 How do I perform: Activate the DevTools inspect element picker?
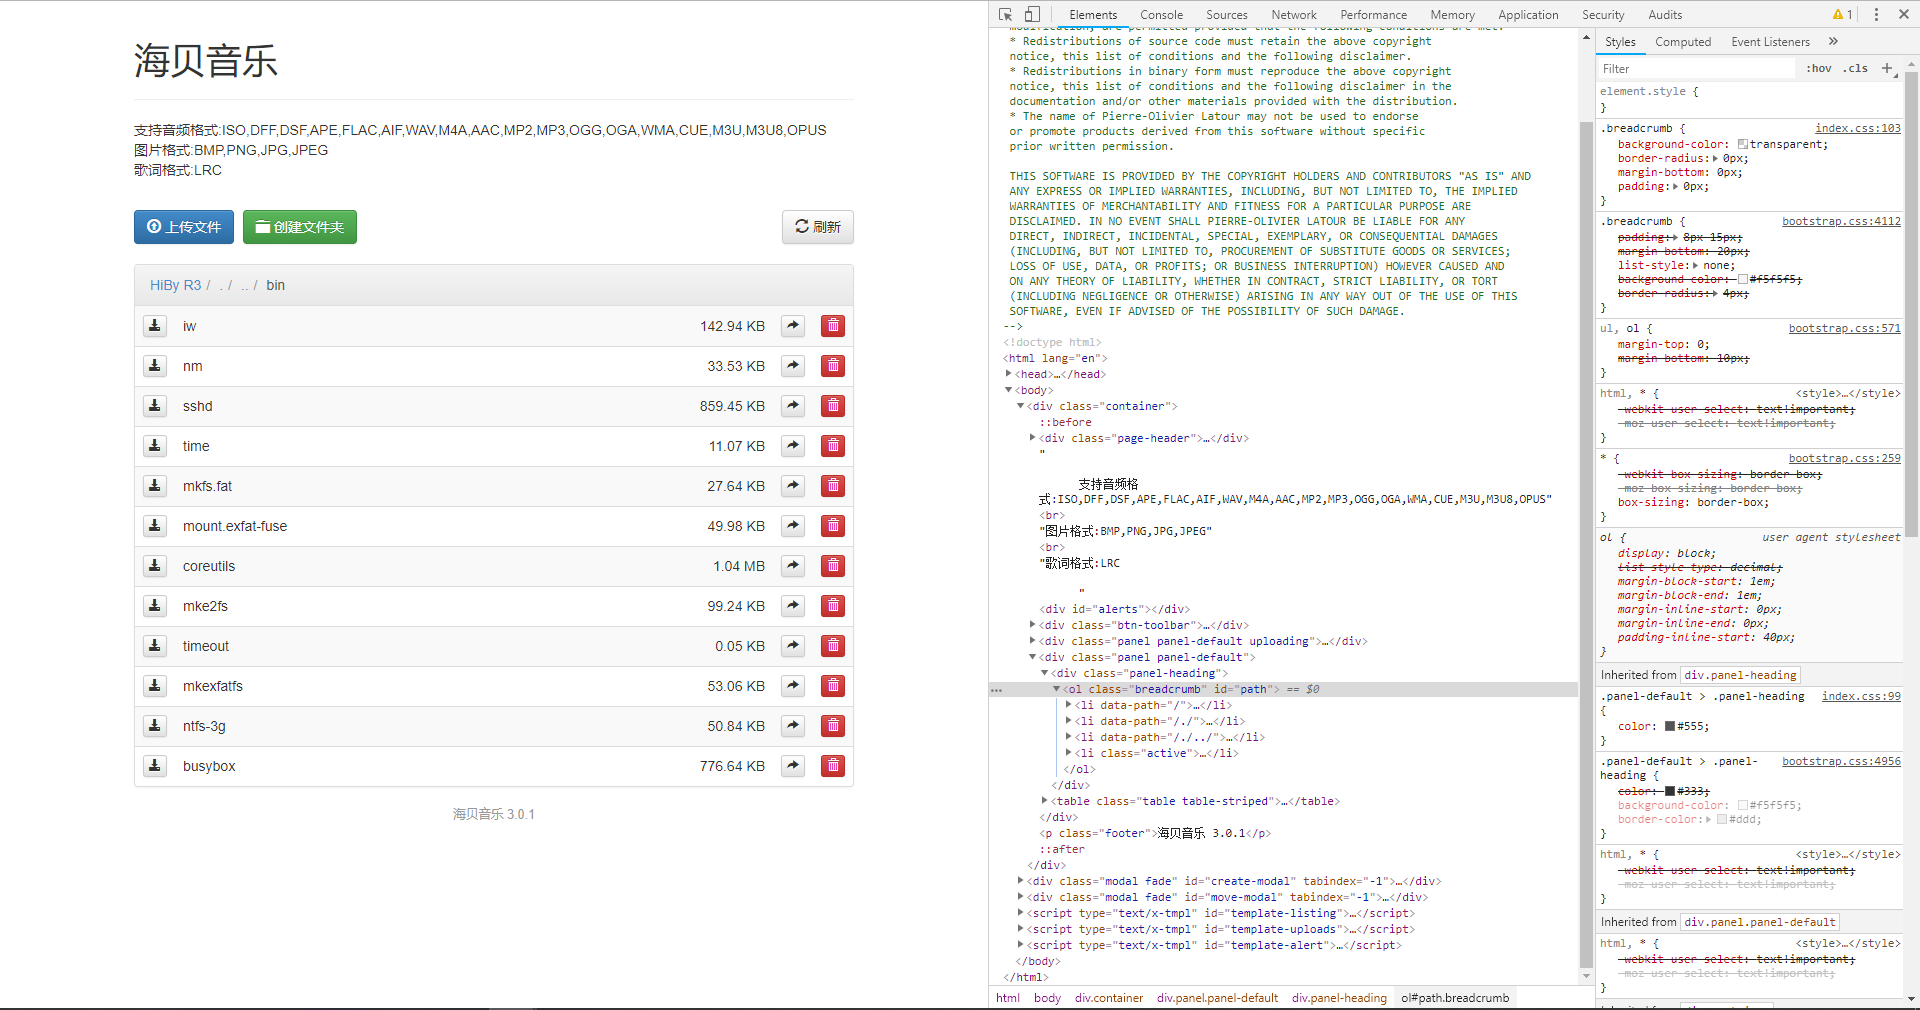[1006, 14]
